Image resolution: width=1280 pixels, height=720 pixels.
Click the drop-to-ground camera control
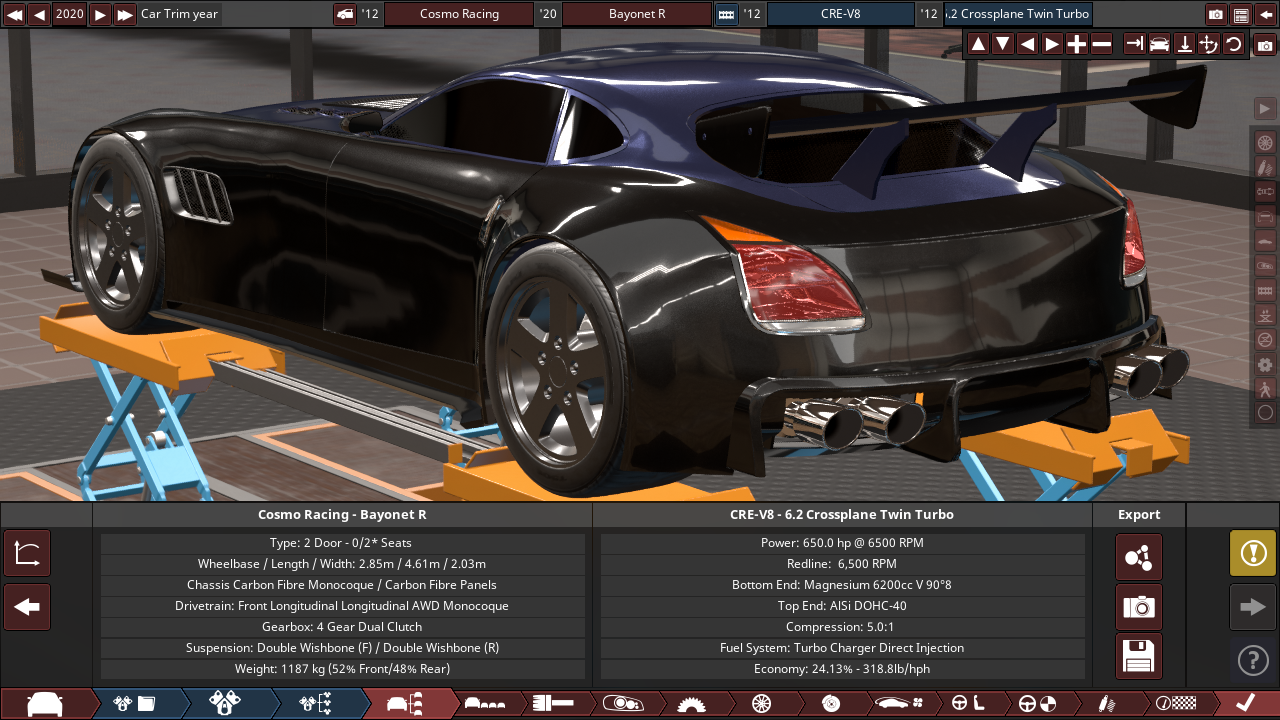(x=1184, y=43)
